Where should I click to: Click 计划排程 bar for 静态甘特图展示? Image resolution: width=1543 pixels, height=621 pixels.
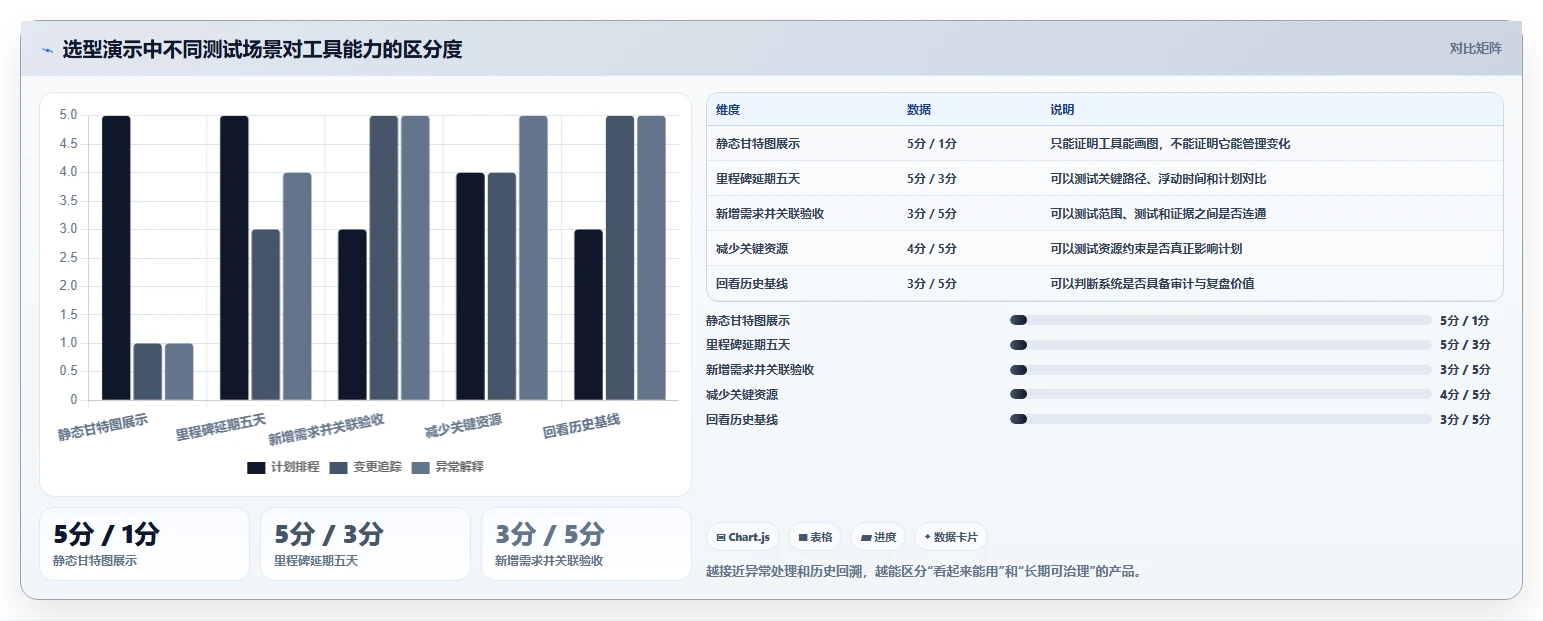coord(116,258)
